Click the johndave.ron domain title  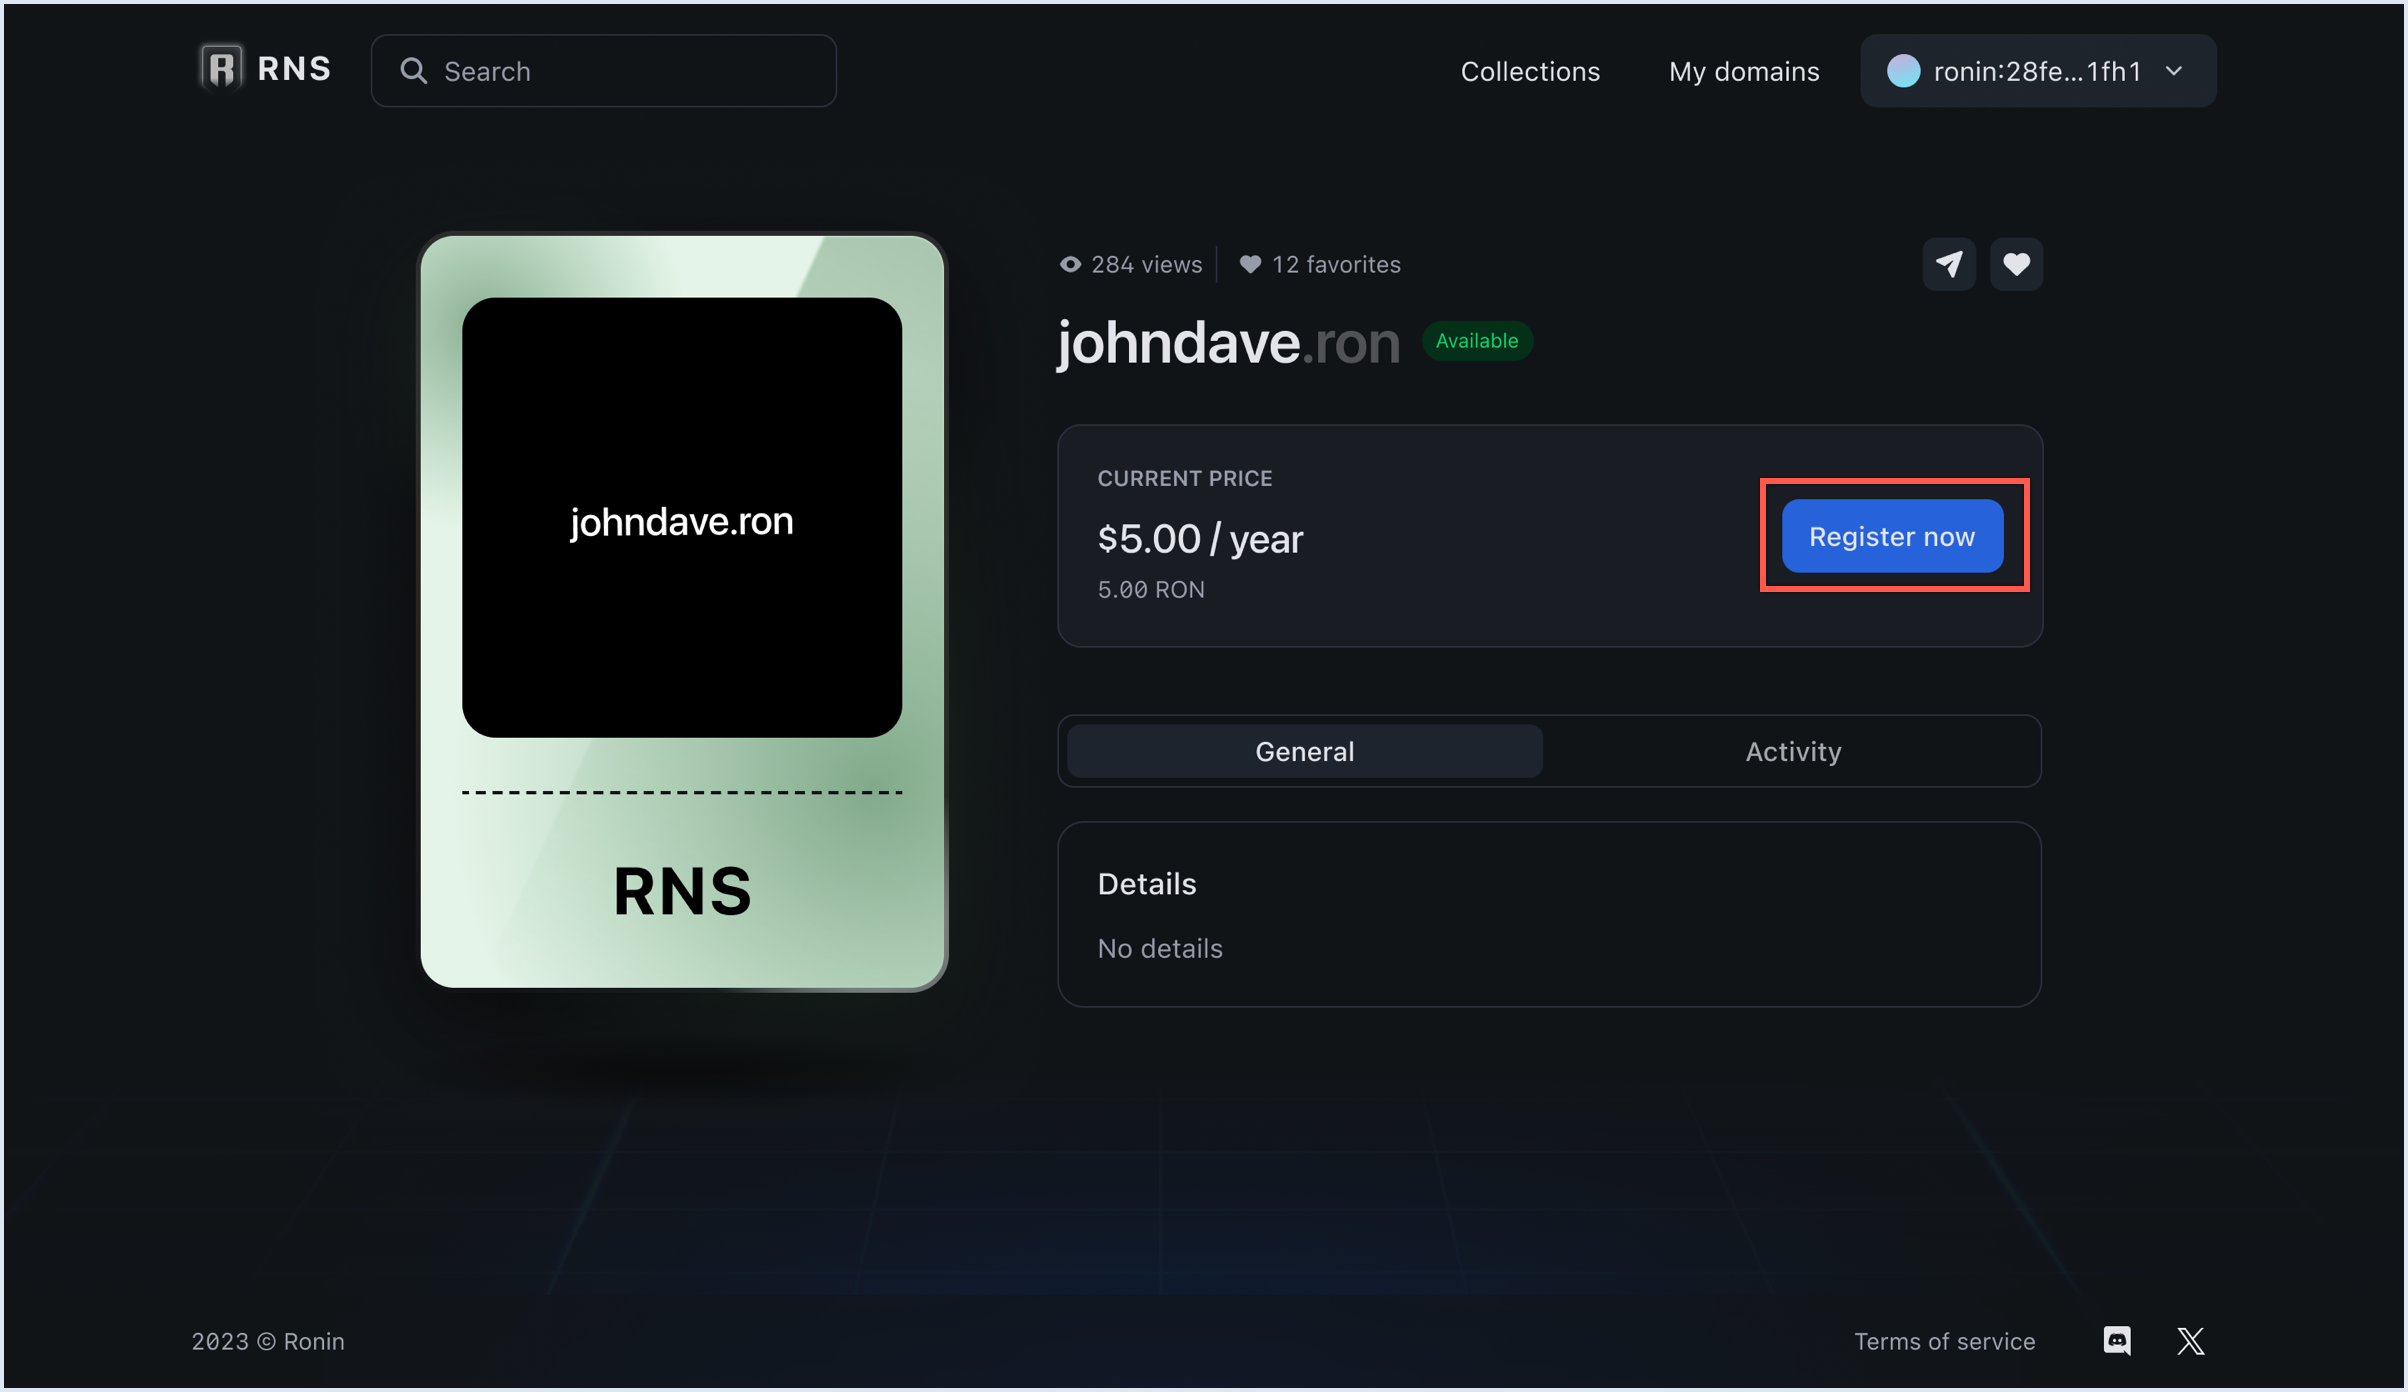pyautogui.click(x=1228, y=342)
